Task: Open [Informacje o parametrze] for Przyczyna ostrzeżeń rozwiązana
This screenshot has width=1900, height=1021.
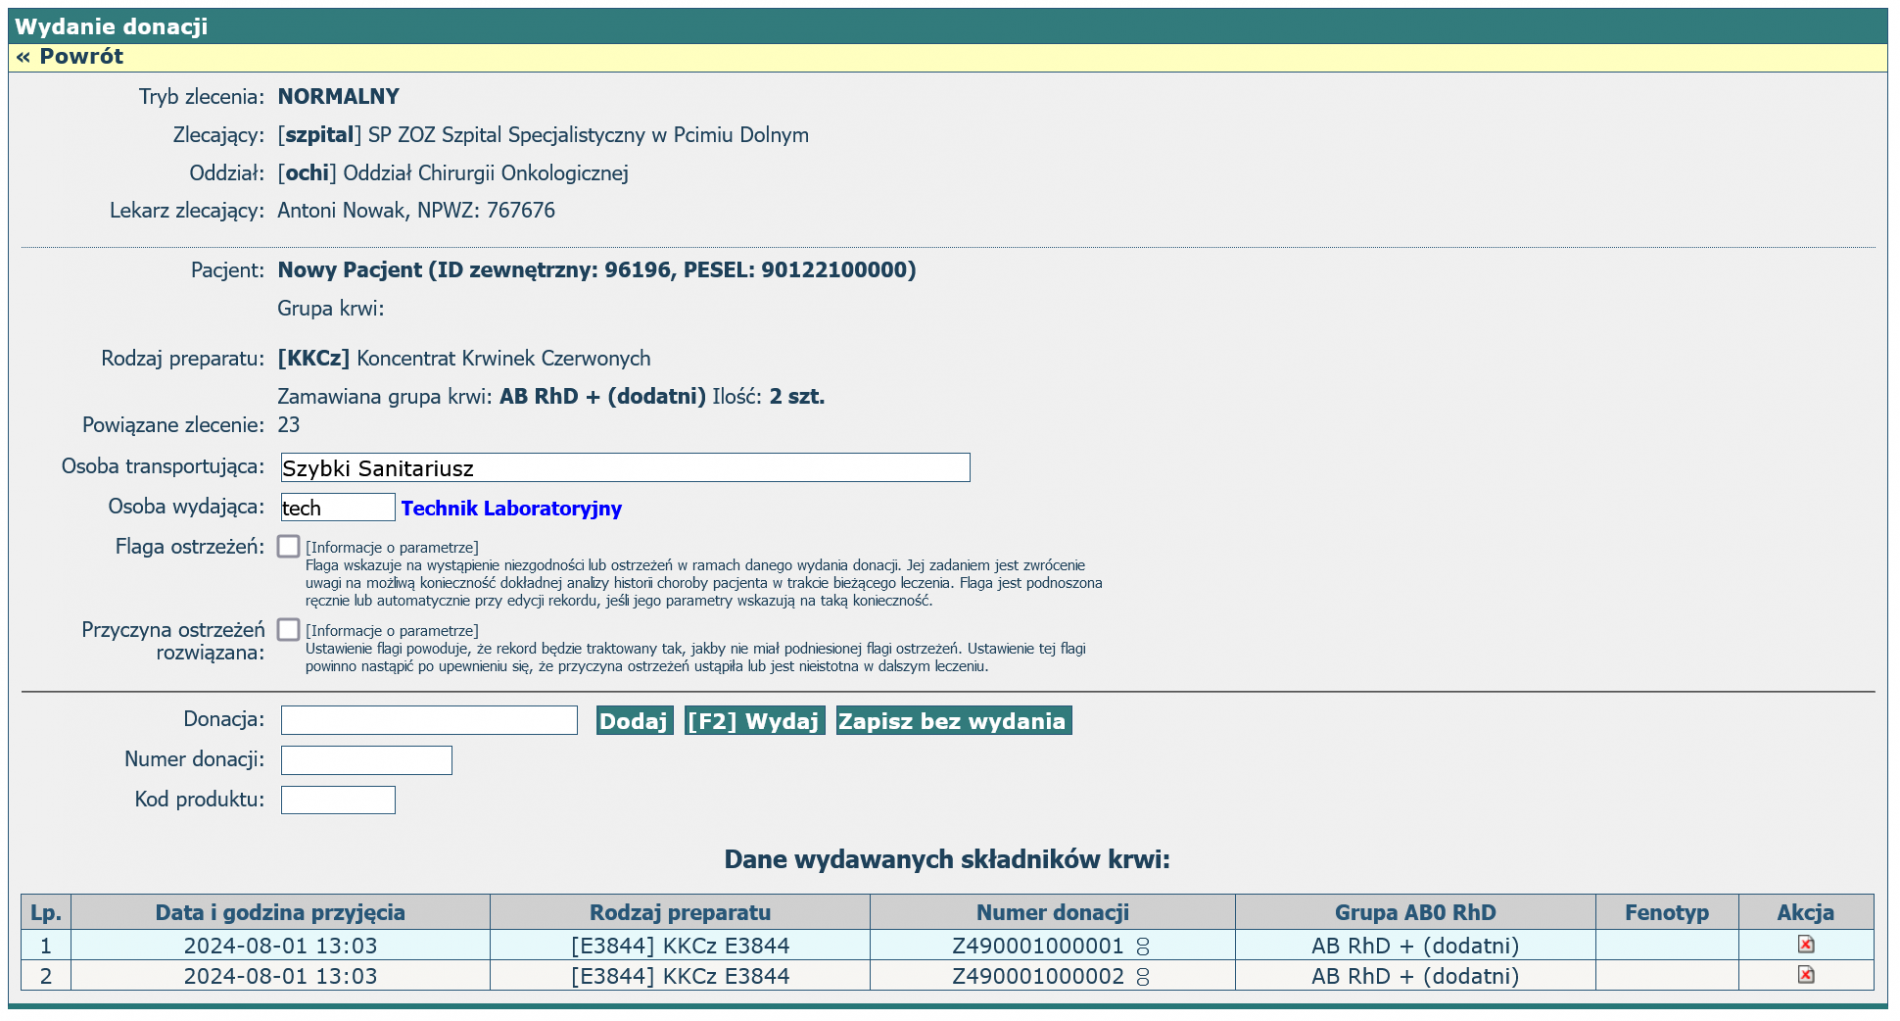Action: 392,631
